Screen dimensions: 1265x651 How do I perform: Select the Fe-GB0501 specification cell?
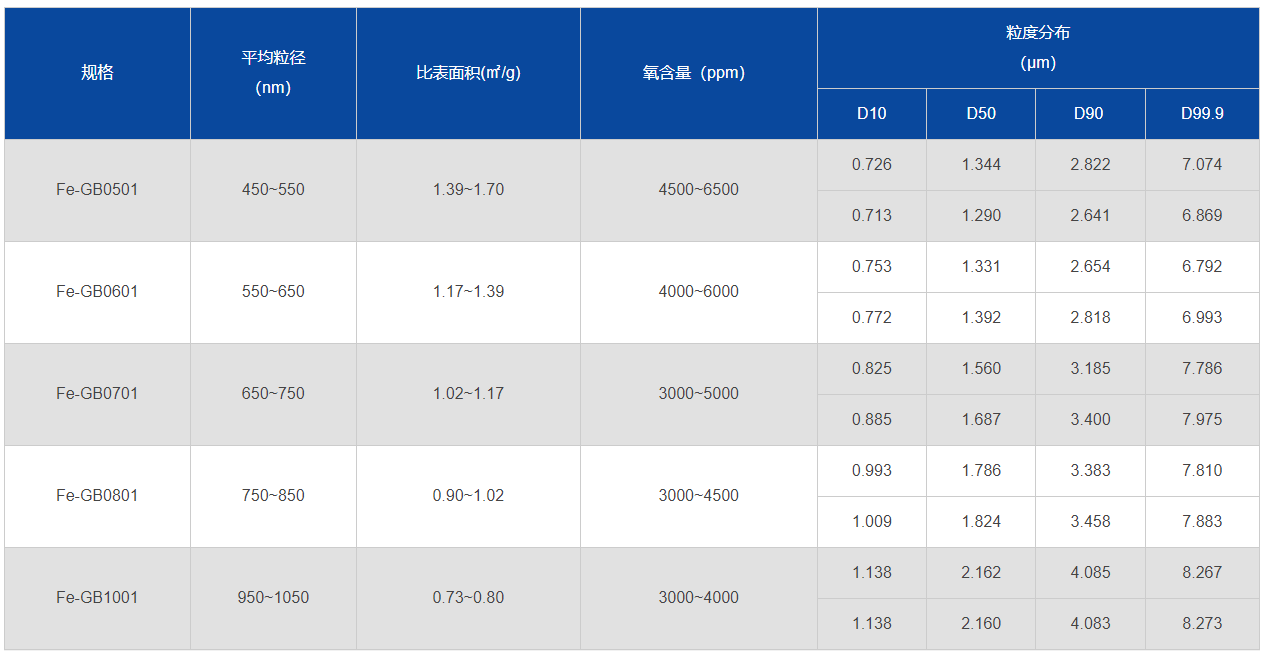[x=97, y=190]
